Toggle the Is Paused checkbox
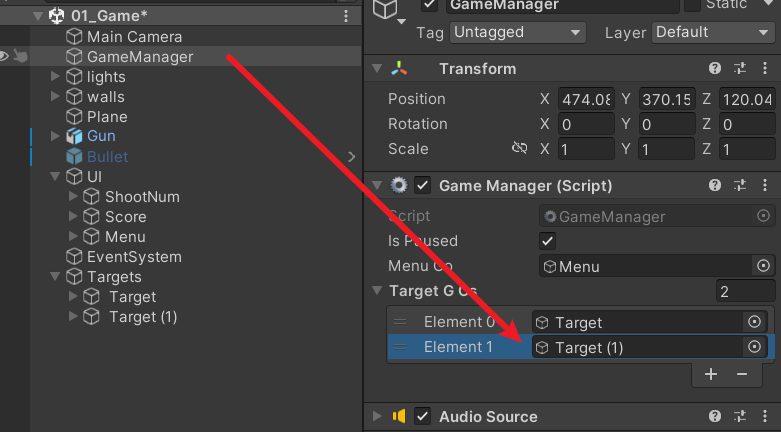Screen dimensions: 781x432 click(547, 241)
